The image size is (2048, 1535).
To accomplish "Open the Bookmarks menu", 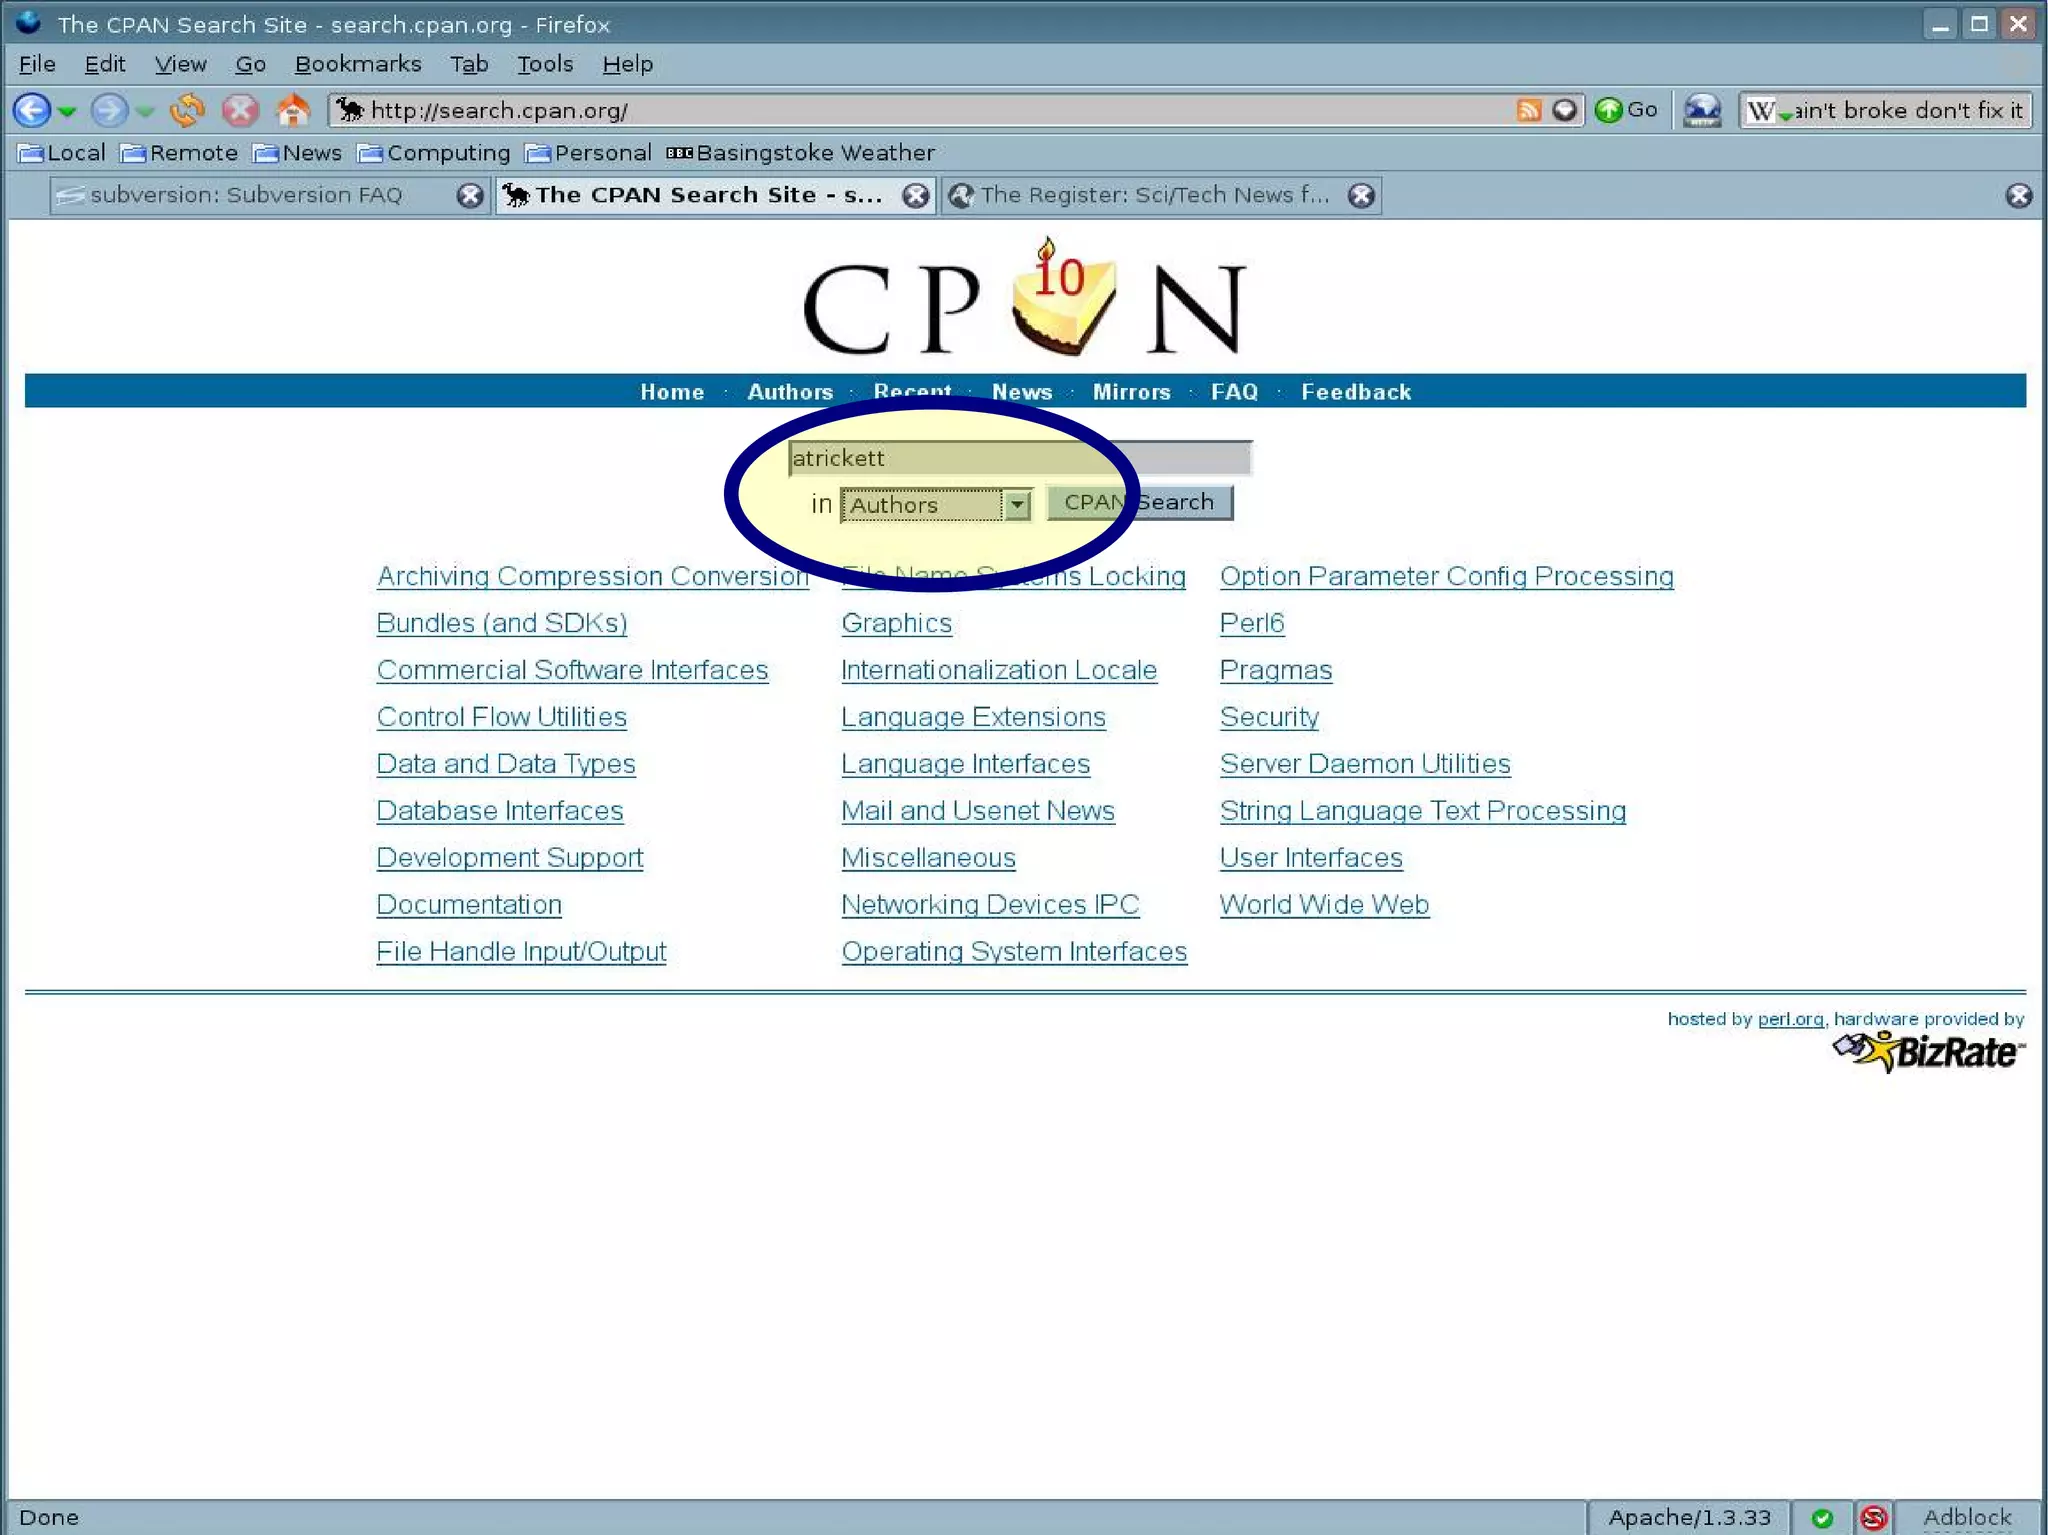I will 357,64.
